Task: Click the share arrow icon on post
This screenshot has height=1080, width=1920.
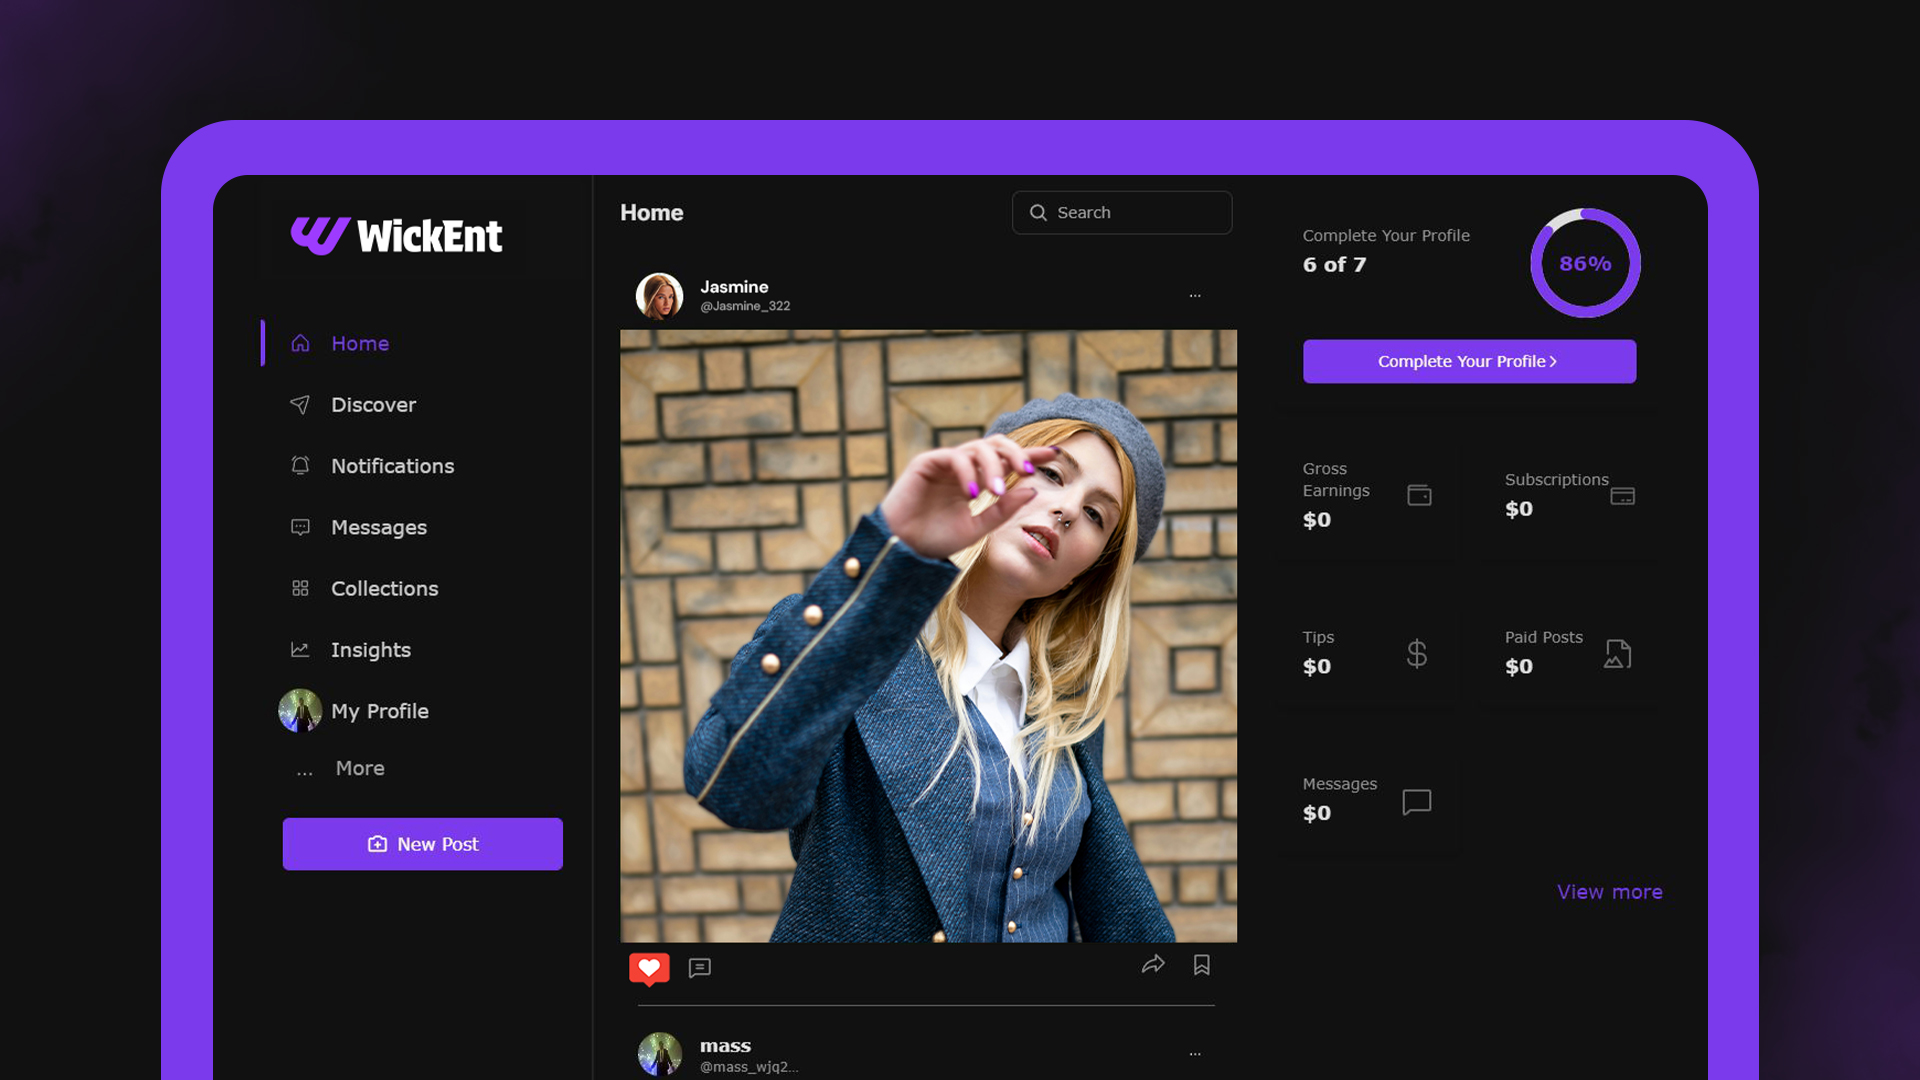Action: tap(1153, 964)
